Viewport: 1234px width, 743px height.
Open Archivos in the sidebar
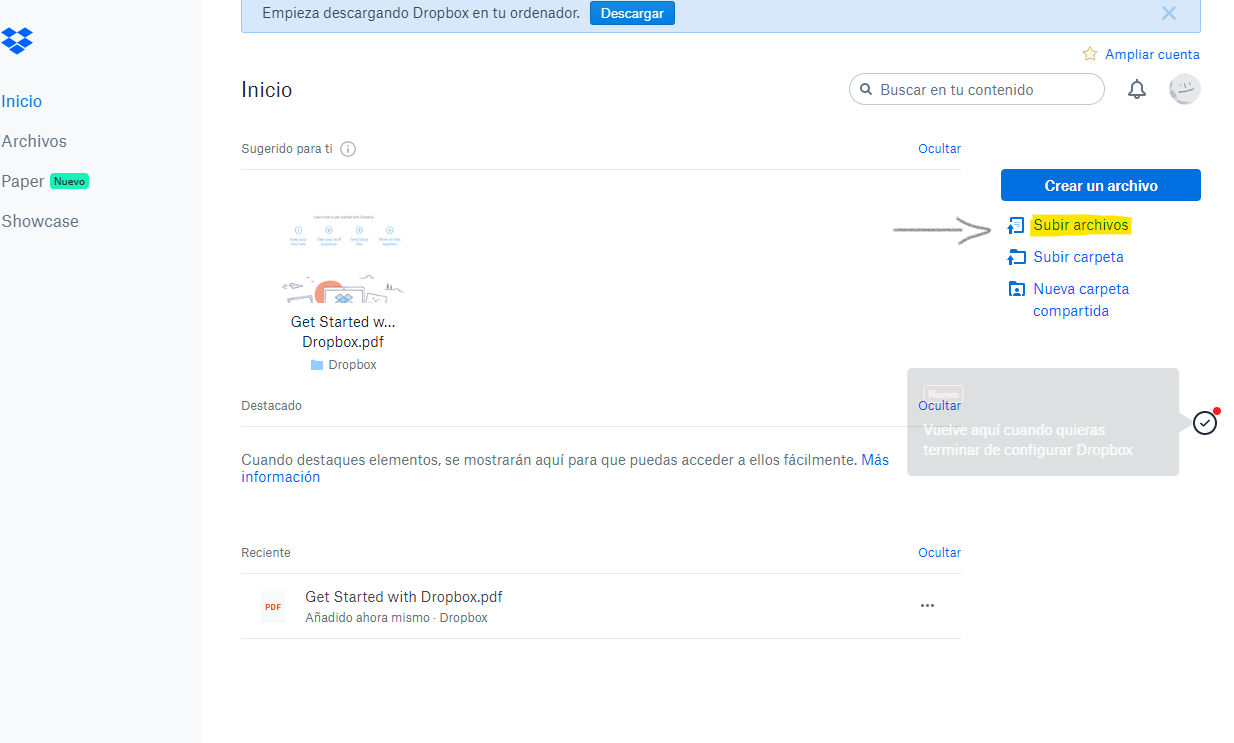click(34, 141)
